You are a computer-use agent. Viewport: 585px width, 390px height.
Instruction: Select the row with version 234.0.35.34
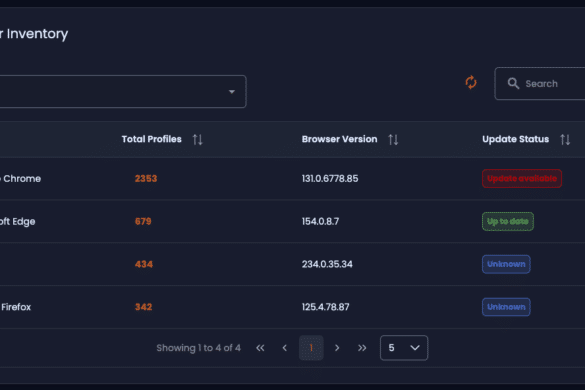click(x=292, y=264)
